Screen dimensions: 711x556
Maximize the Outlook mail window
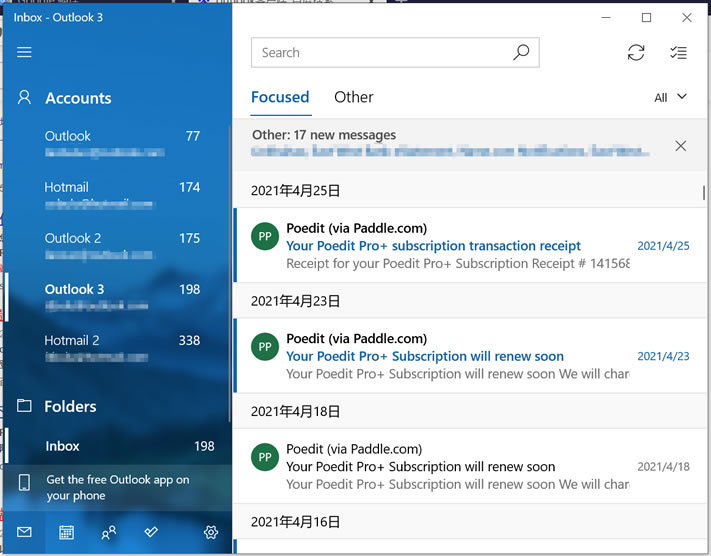click(x=647, y=18)
